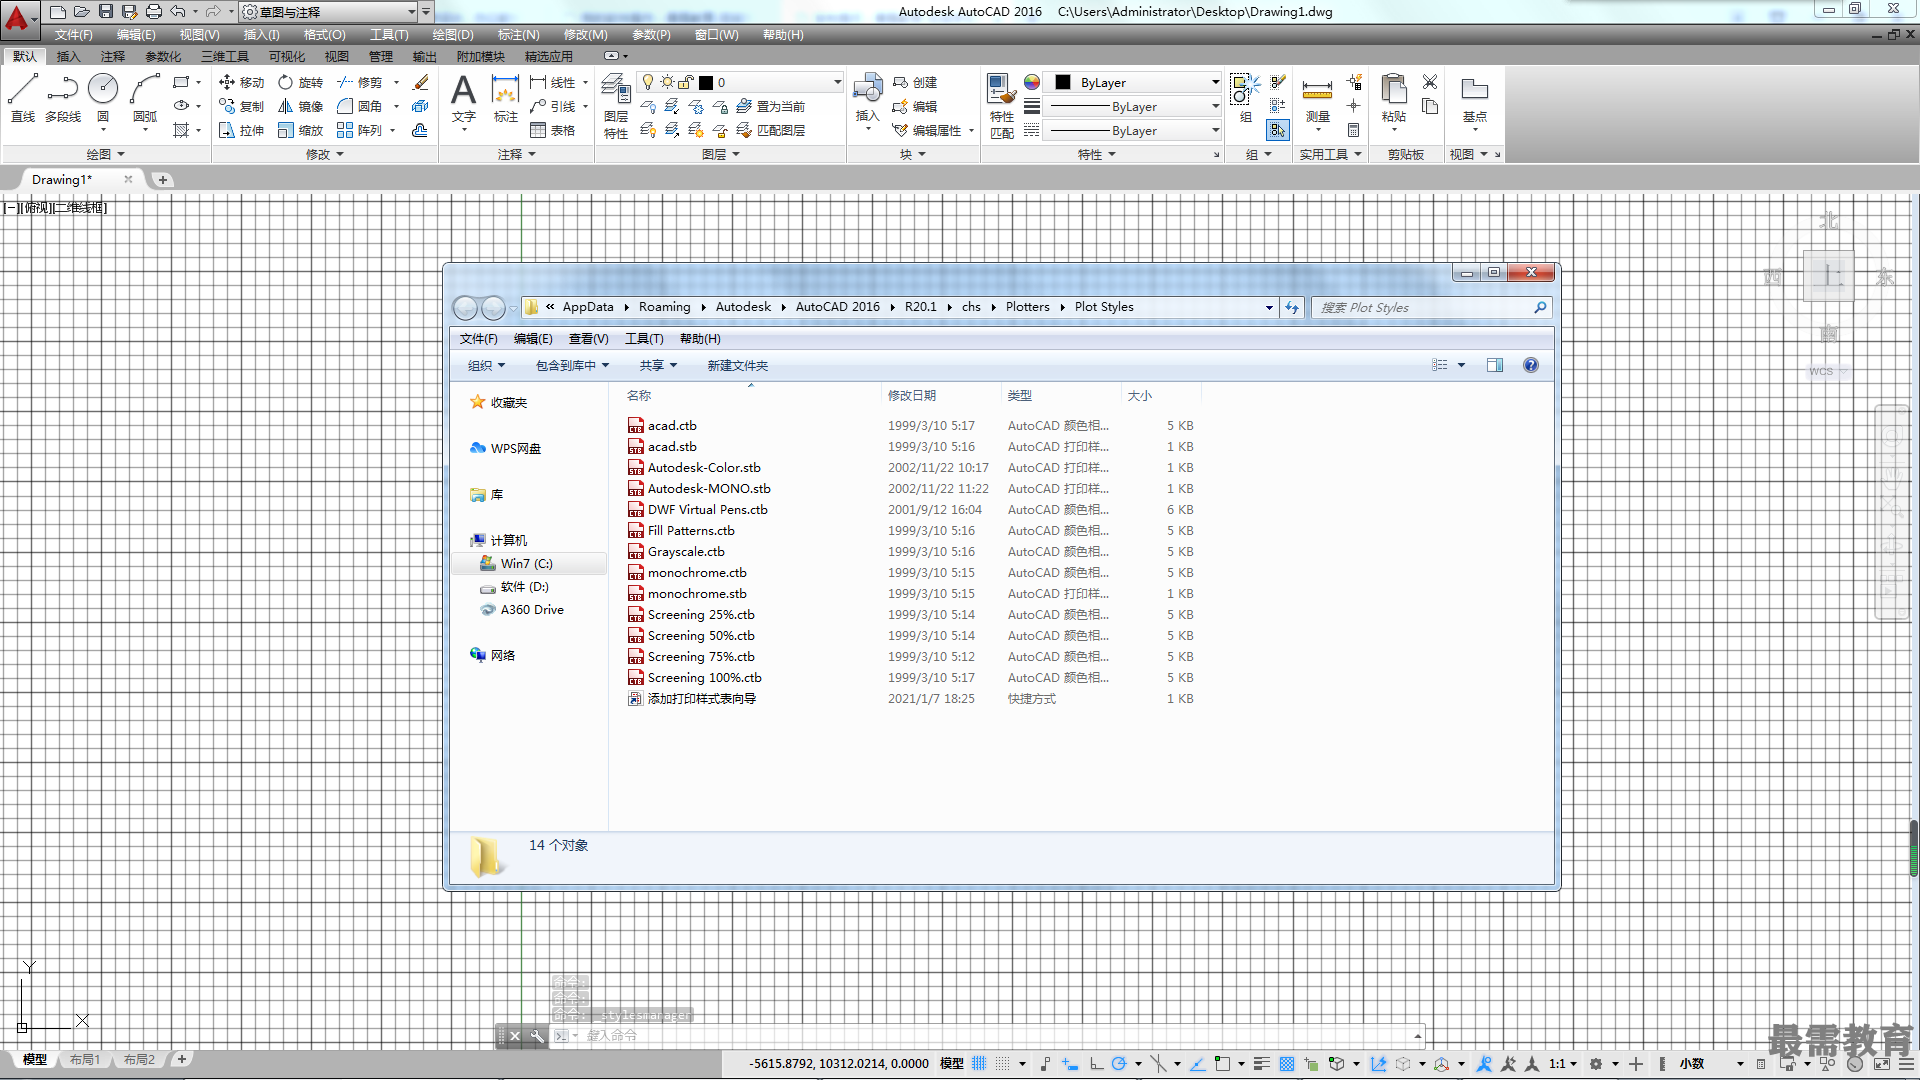This screenshot has width=1920, height=1080.
Task: Select the Line (直线) drawing tool
Action: click(22, 98)
